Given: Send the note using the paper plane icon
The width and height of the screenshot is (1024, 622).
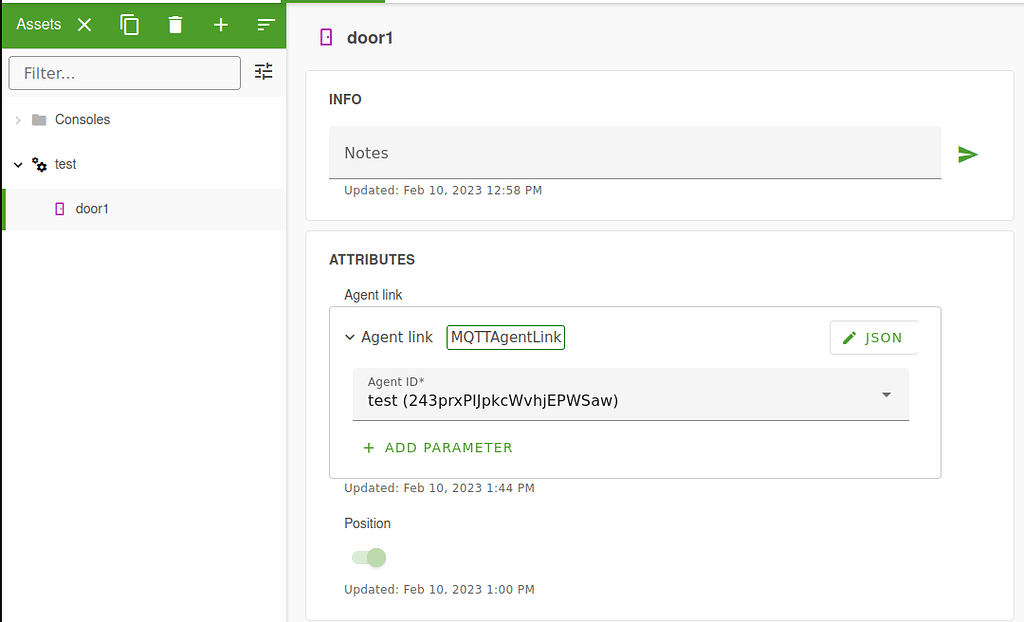Looking at the screenshot, I should pyautogui.click(x=967, y=154).
